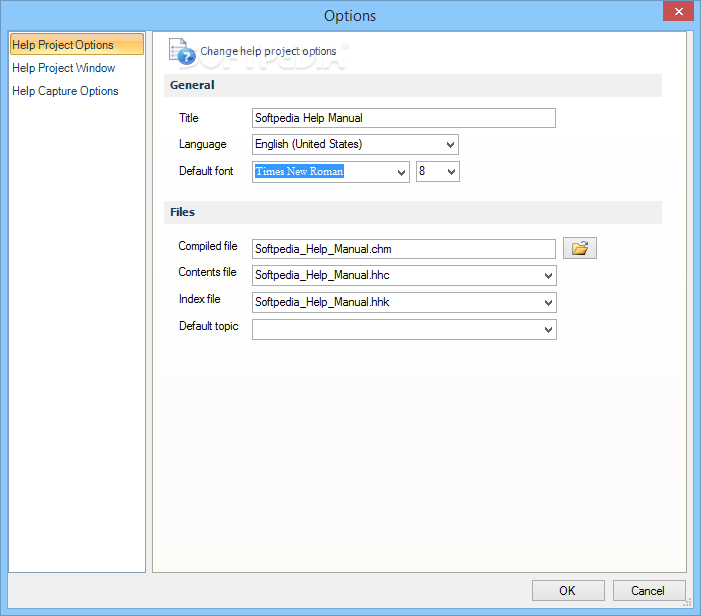Expand the Index file dropdown
This screenshot has height=616, width=701.
tap(548, 303)
